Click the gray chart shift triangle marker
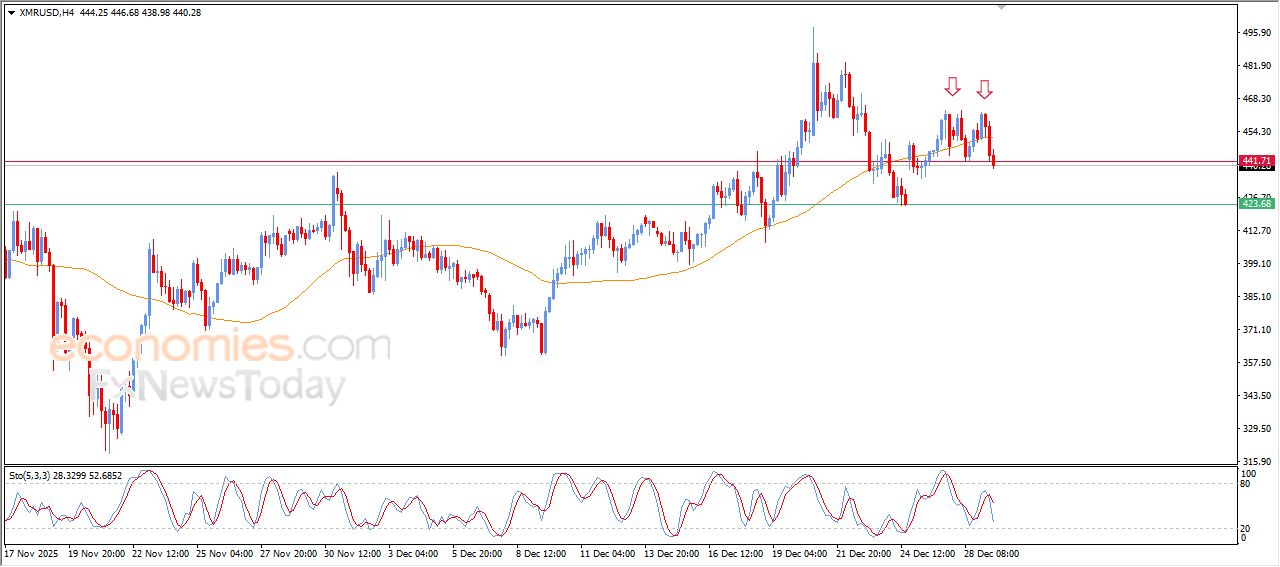The height and width of the screenshot is (567, 1280). click(1001, 6)
